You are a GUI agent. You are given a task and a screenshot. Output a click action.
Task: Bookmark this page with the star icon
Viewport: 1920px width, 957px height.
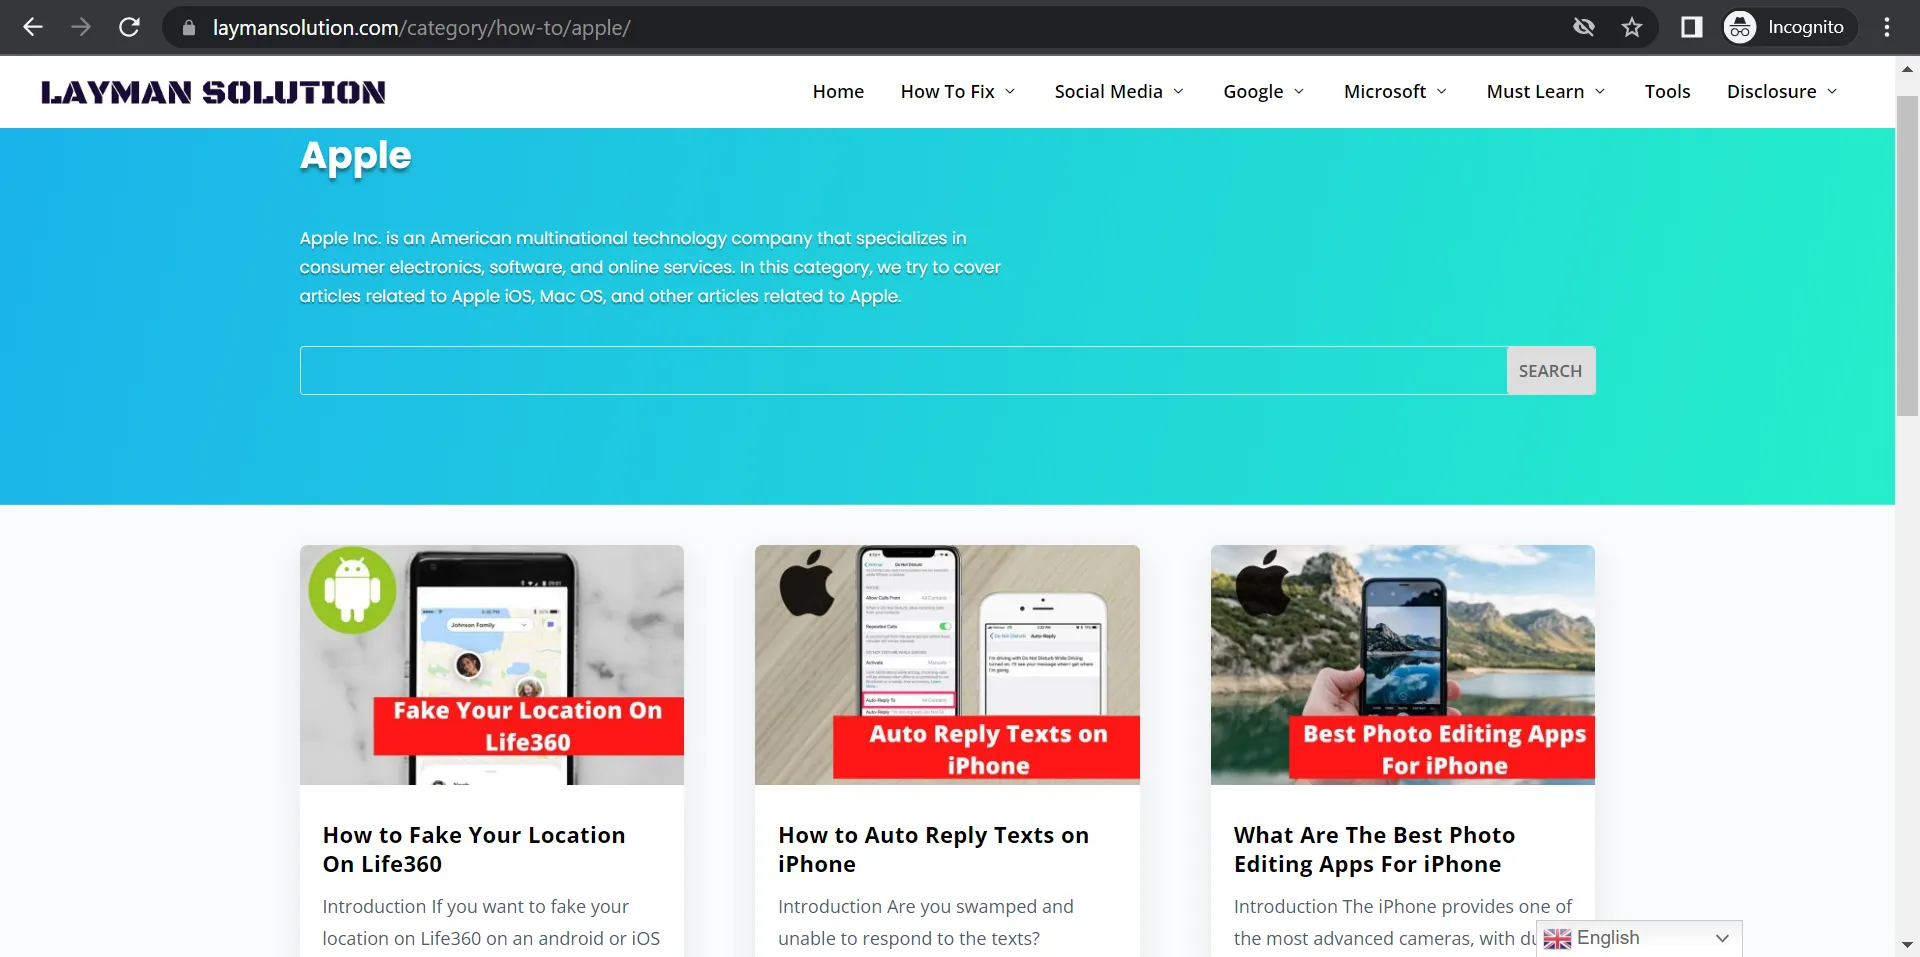pos(1632,27)
